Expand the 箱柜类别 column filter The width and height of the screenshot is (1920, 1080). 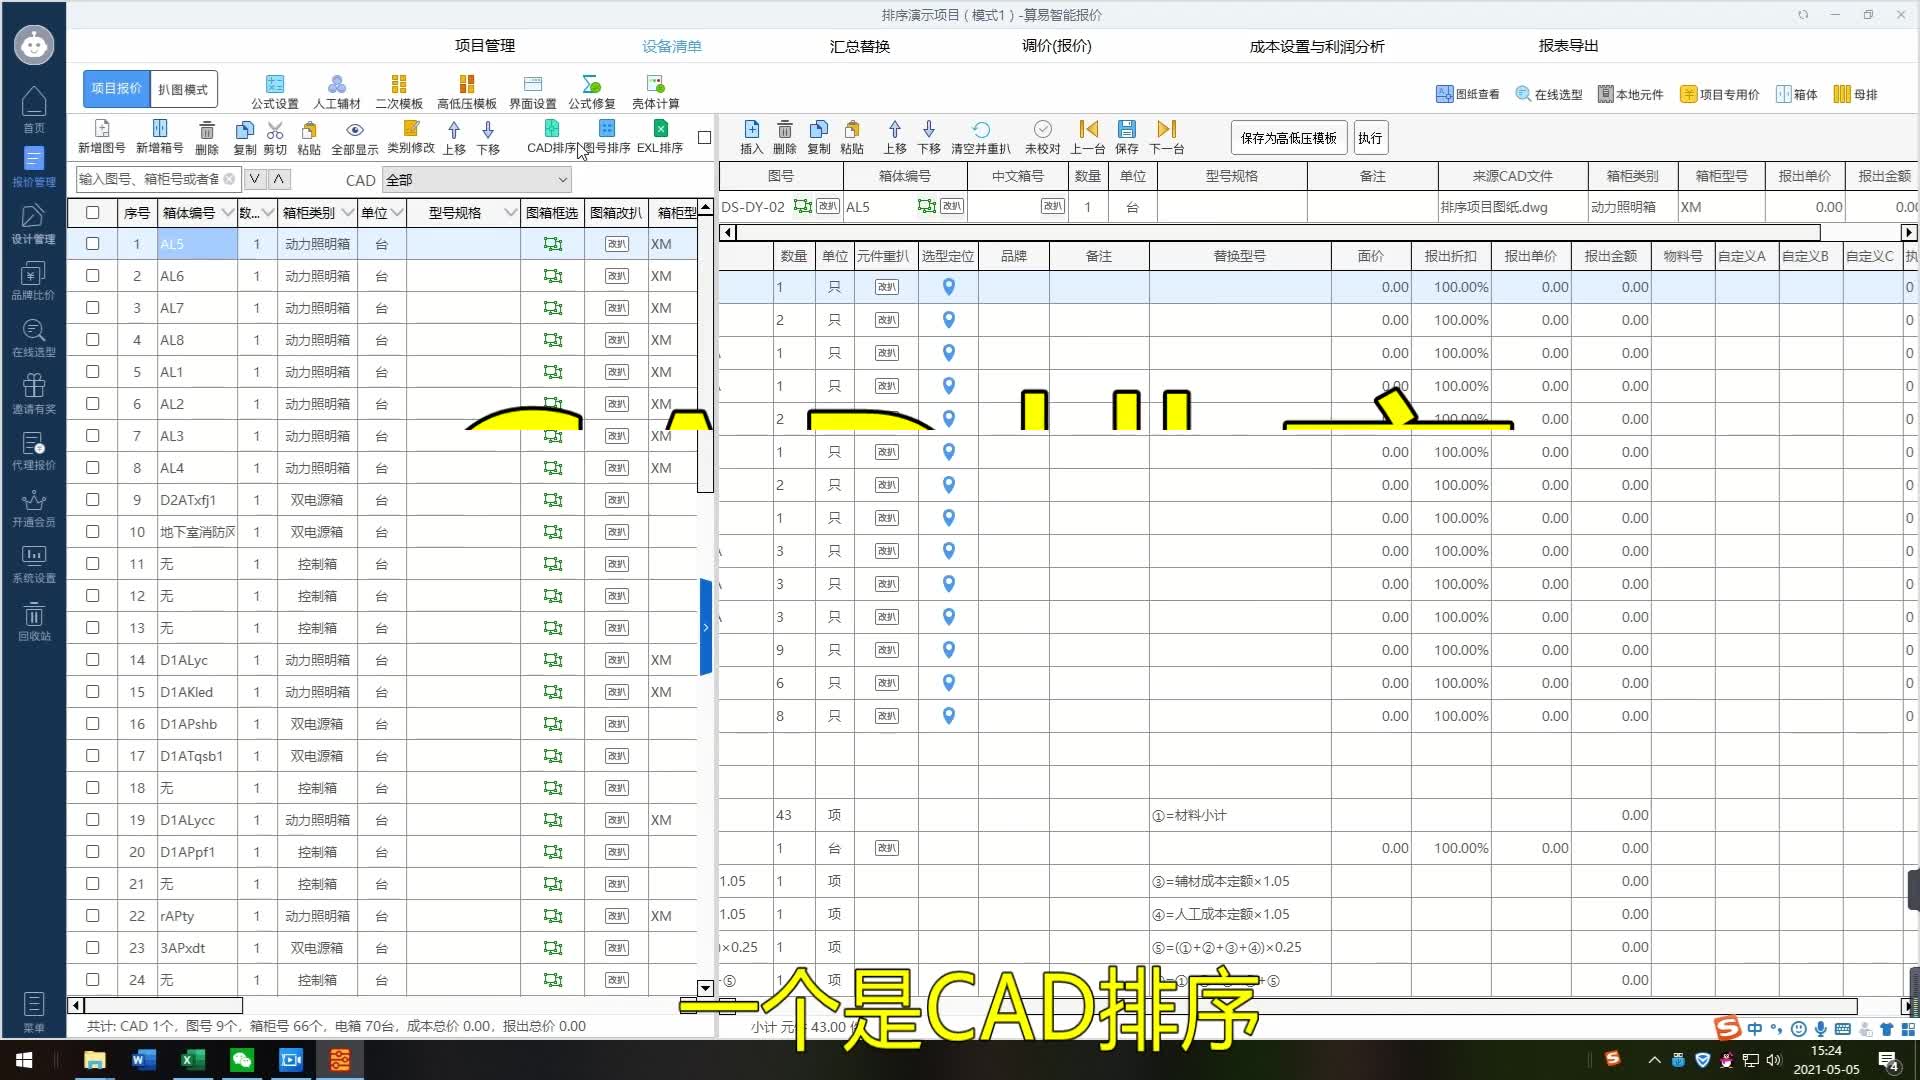pos(347,212)
